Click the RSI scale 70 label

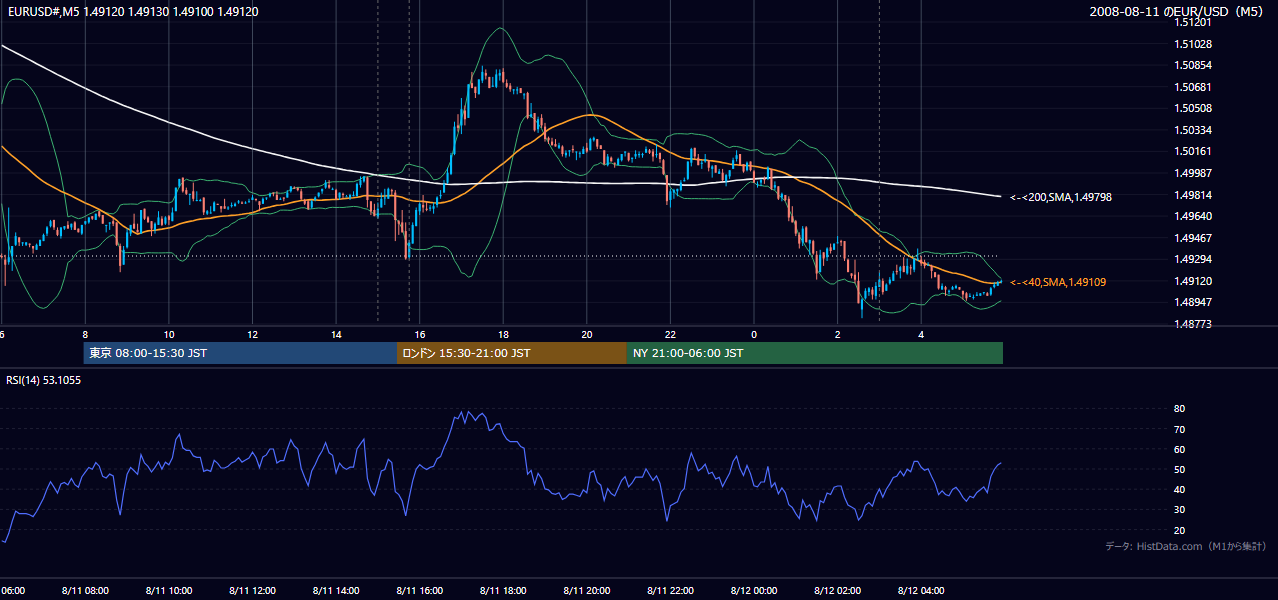pos(1179,429)
